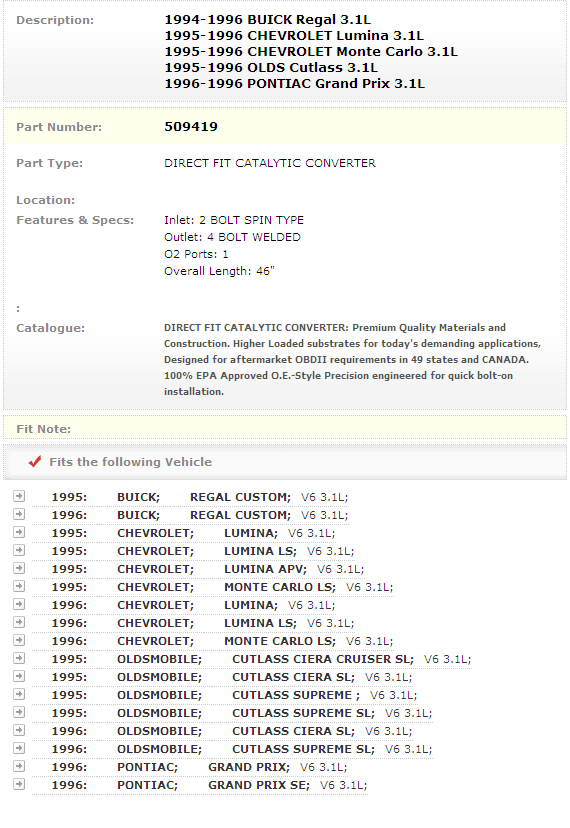
Task: Expand the 1995 Buick Regal Custom row arrow
Action: pos(19,496)
